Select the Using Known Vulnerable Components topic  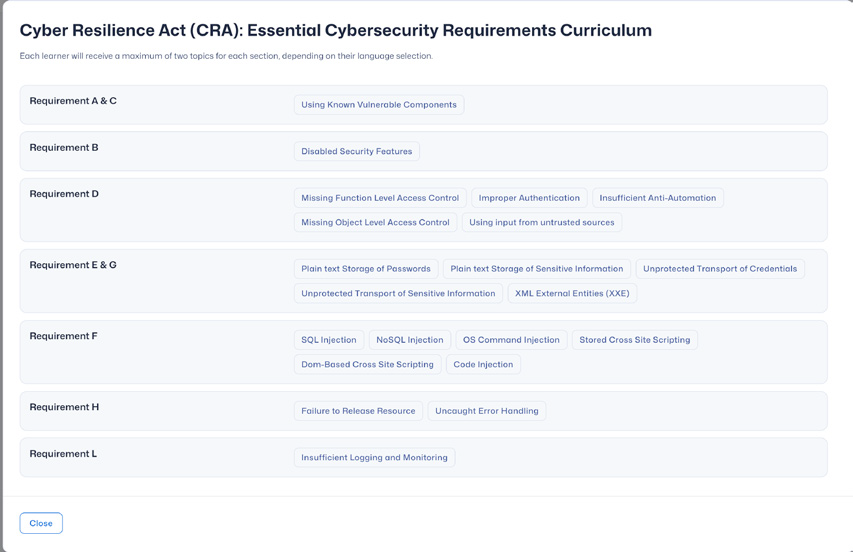point(379,104)
